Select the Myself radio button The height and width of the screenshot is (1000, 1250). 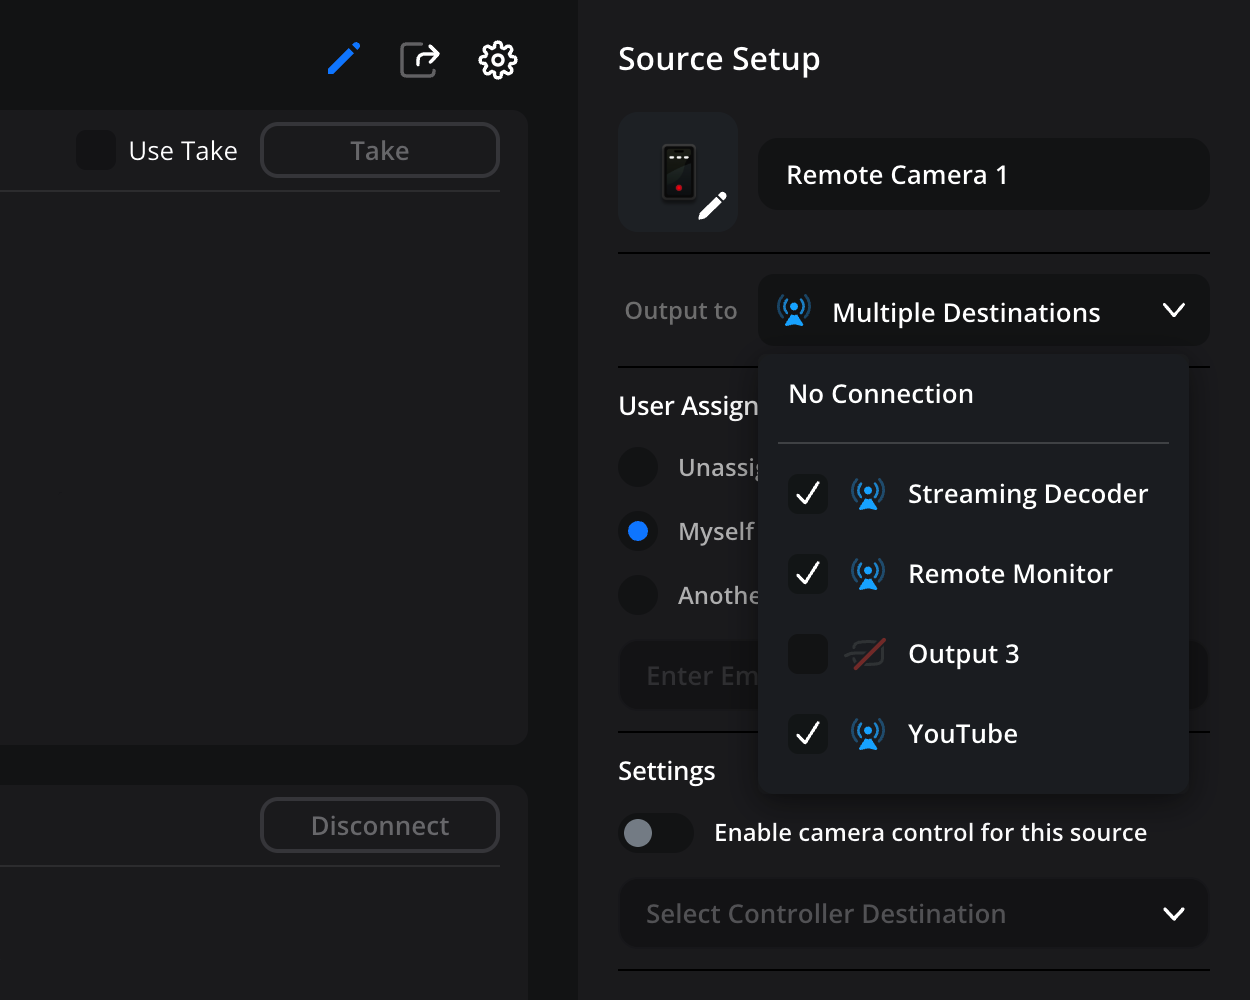pos(638,531)
